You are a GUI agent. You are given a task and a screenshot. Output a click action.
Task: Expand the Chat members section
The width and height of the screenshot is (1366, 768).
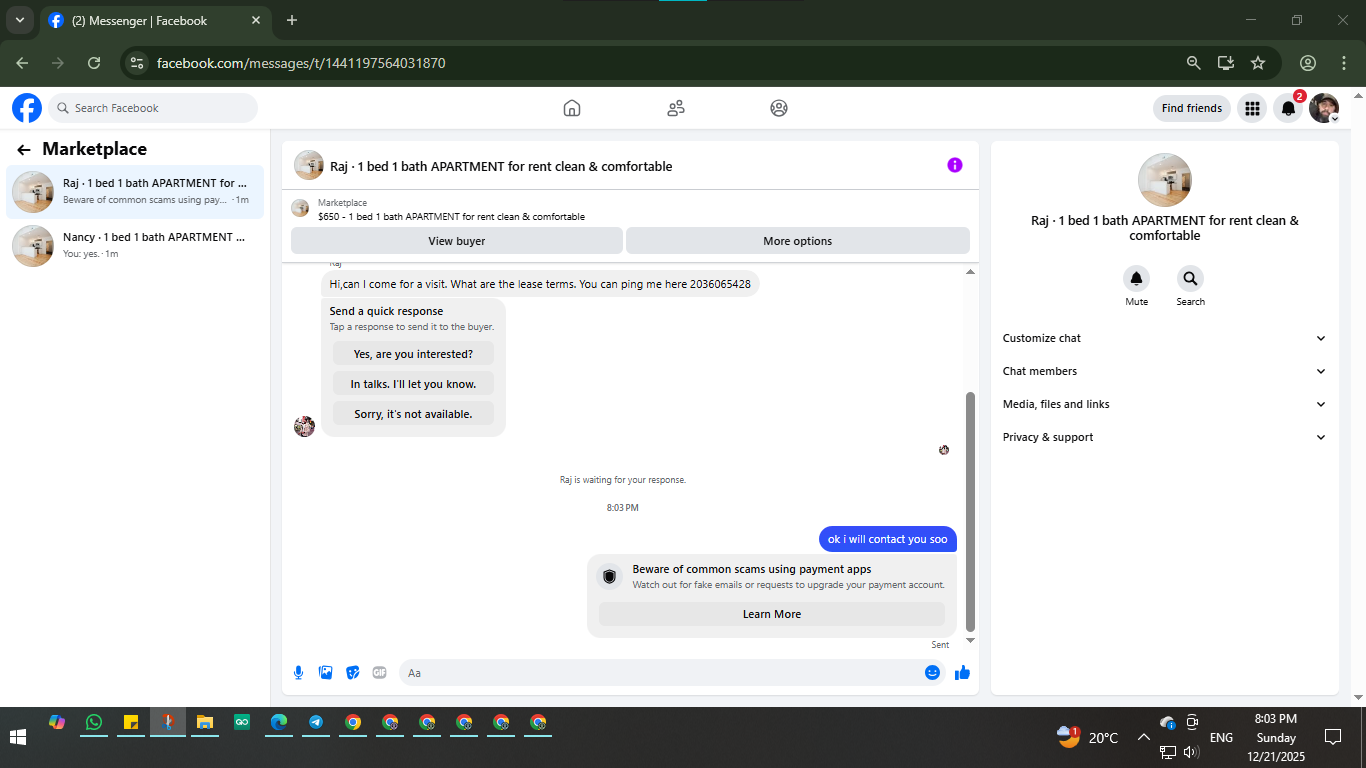[1165, 371]
